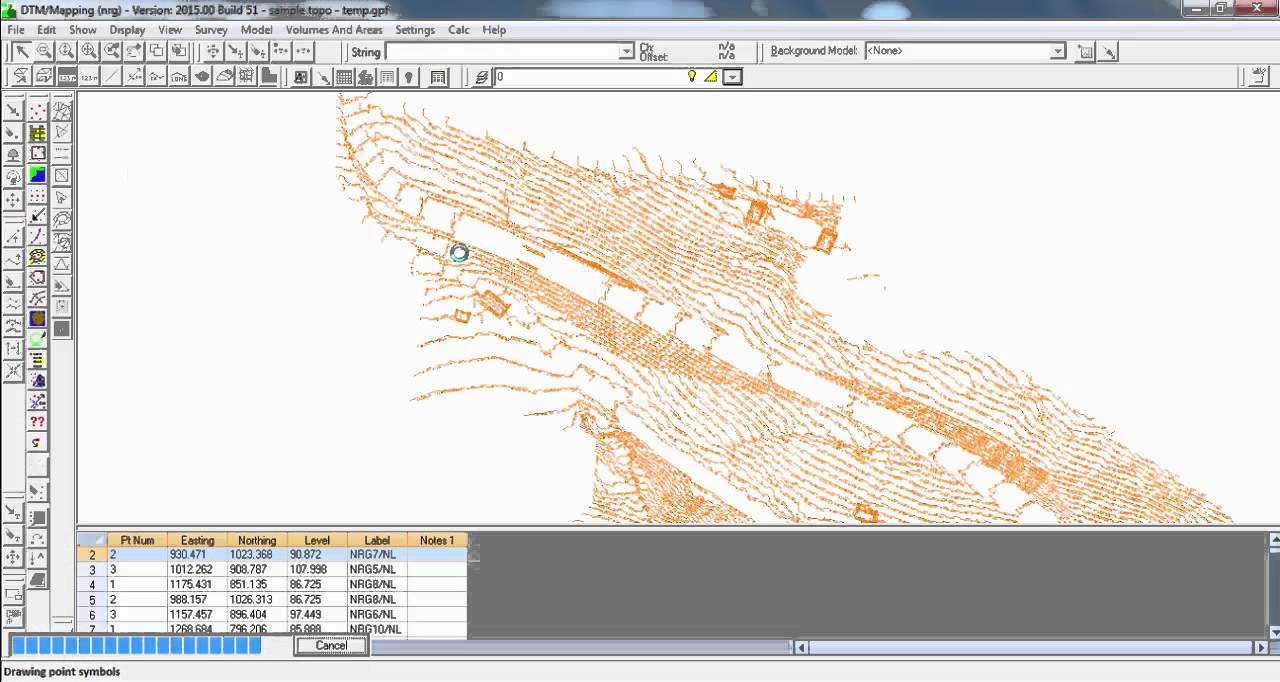The height and width of the screenshot is (682, 1280).
Task: Select the easting cell 1175.431
Action: pos(197,584)
